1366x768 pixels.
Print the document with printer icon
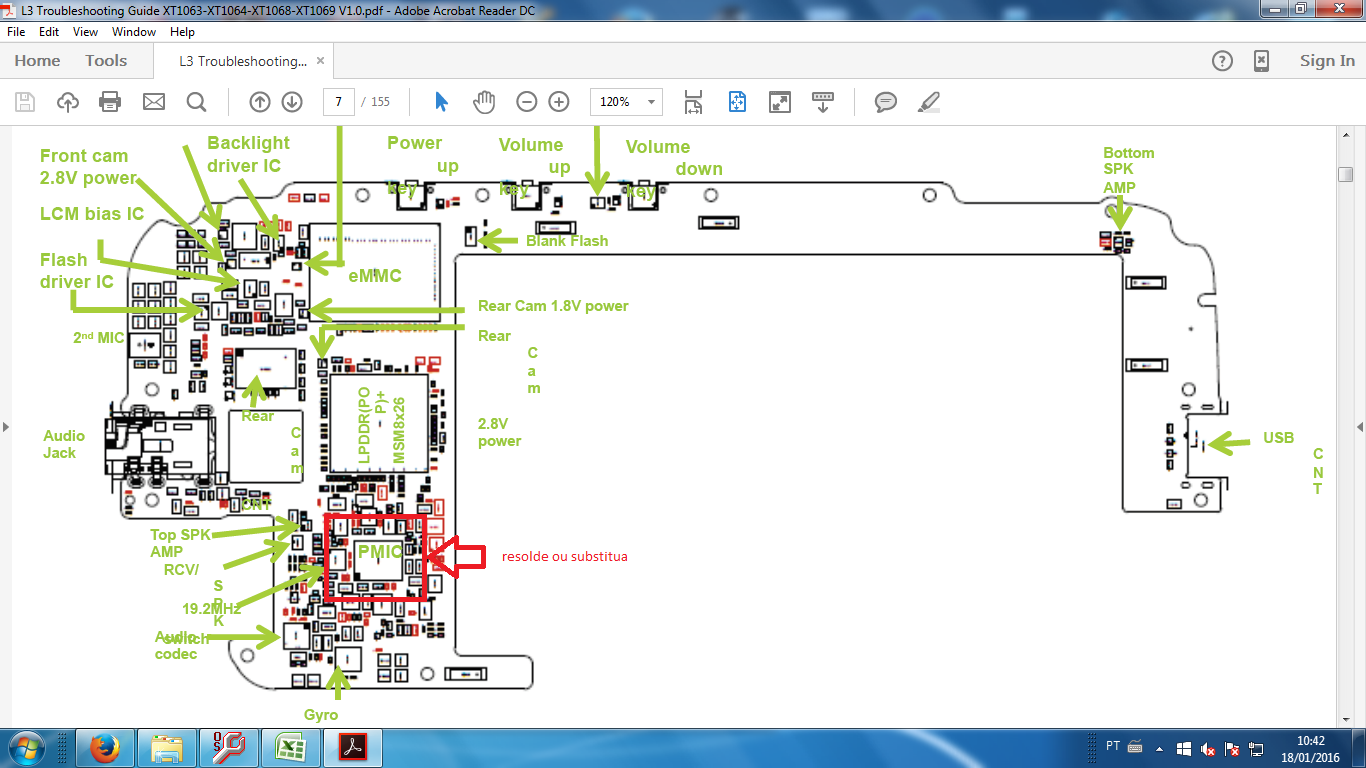click(x=110, y=102)
